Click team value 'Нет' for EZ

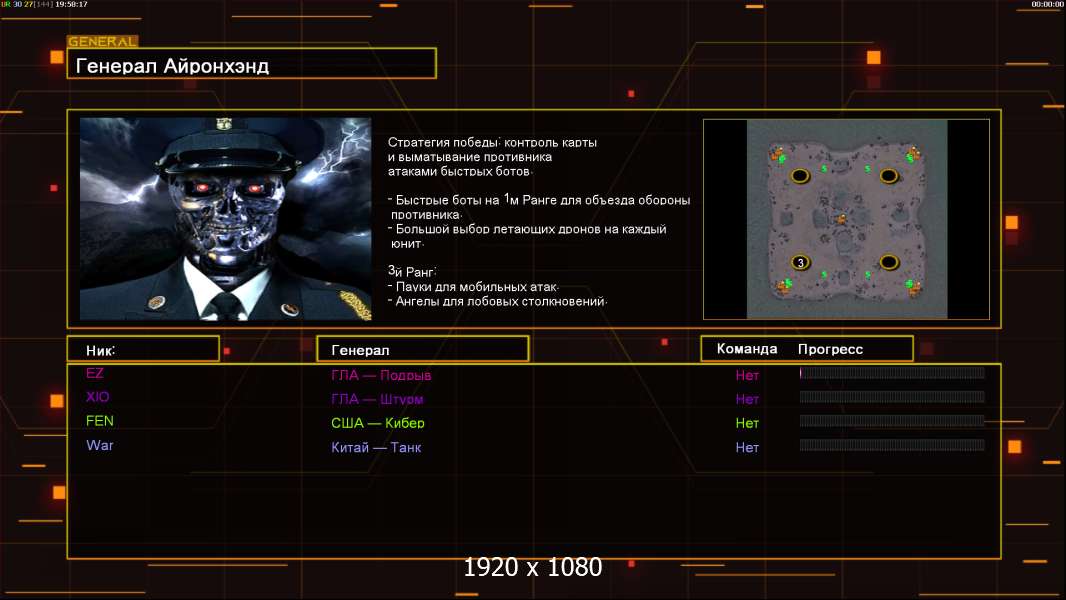click(x=746, y=375)
